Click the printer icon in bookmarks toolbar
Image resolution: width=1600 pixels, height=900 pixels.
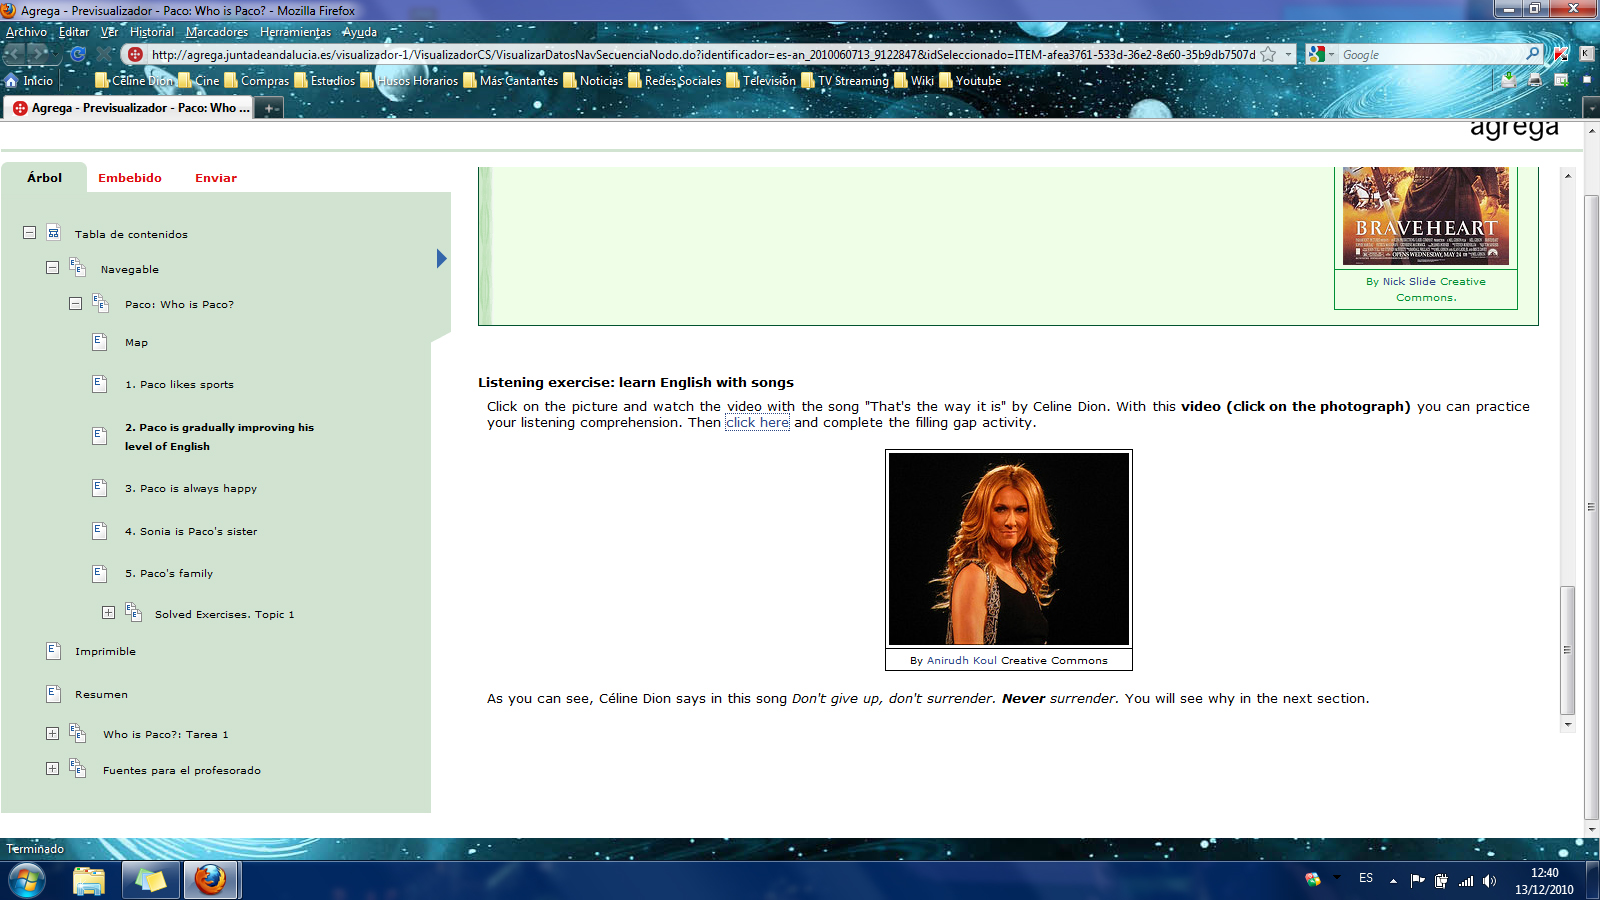(x=1534, y=80)
